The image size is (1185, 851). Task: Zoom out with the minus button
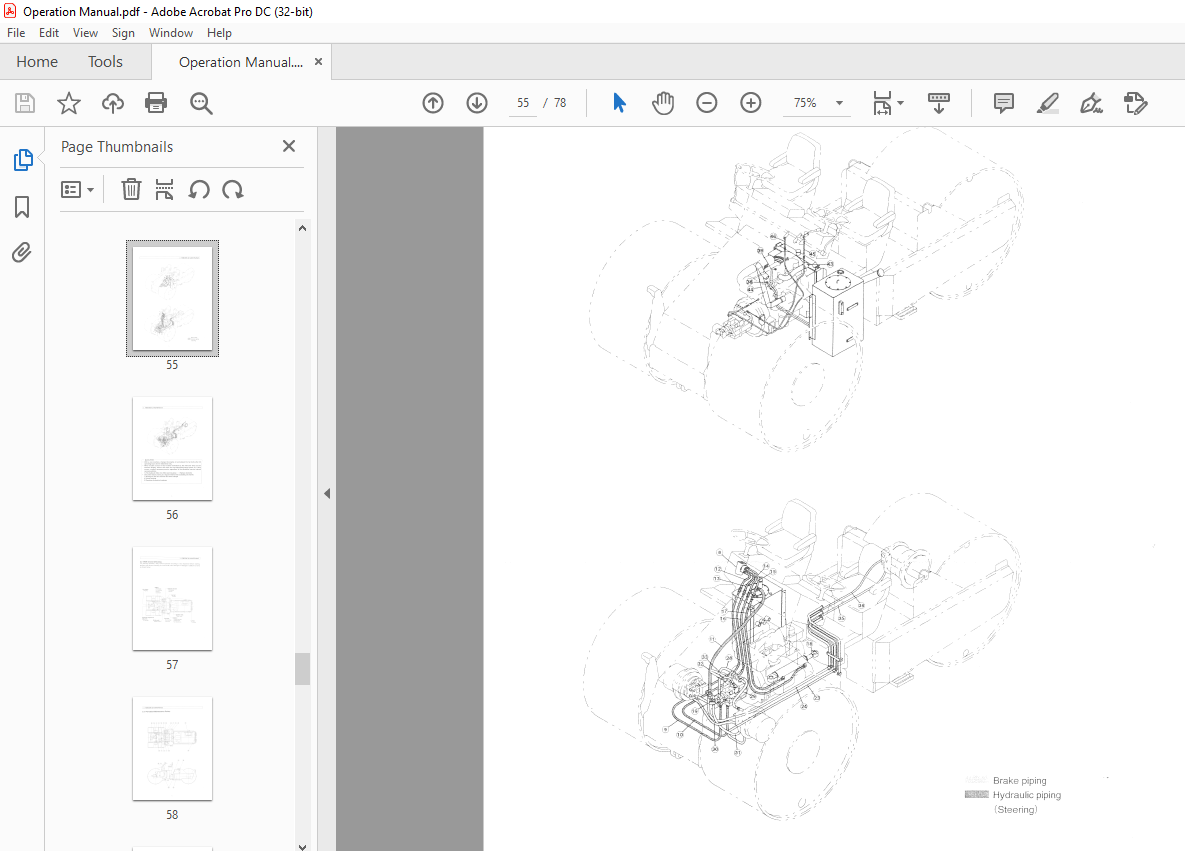tap(707, 103)
